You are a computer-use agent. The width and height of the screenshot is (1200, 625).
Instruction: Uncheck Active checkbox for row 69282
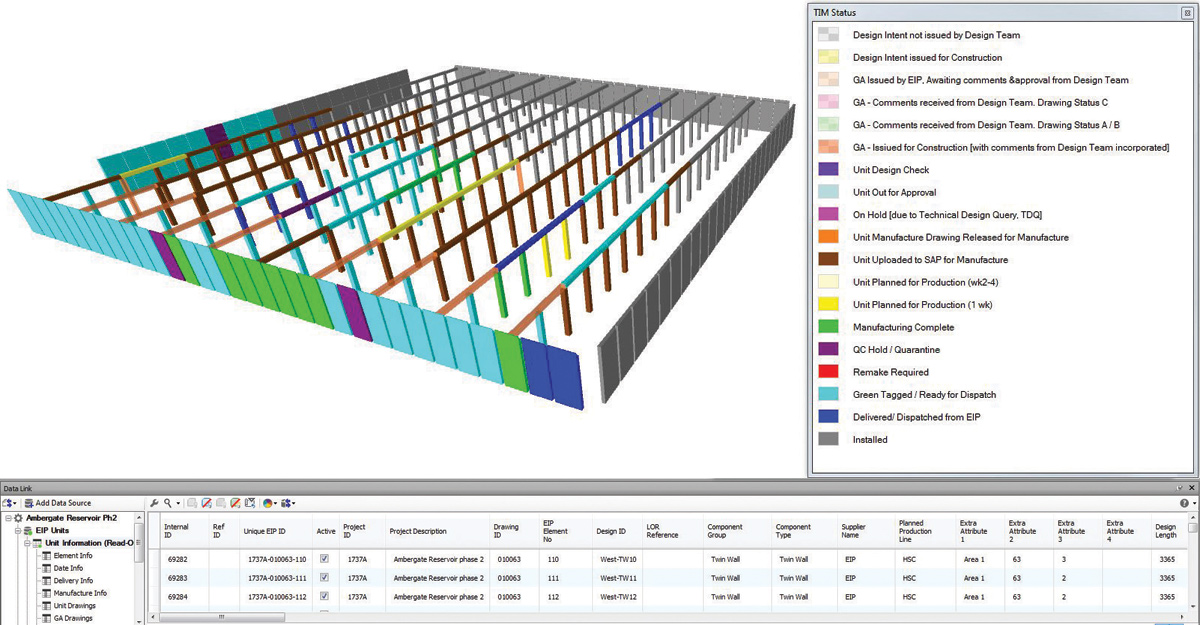(323, 560)
